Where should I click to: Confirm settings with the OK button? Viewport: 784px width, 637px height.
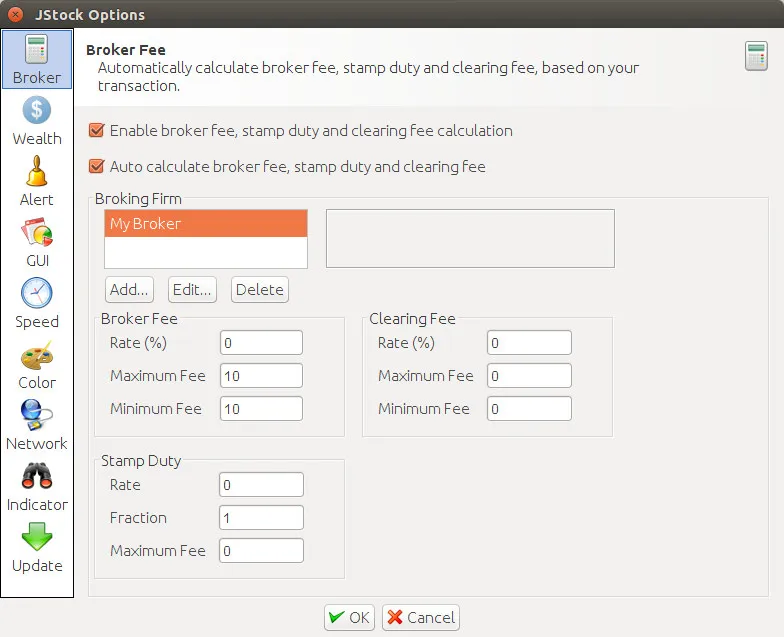tap(350, 618)
